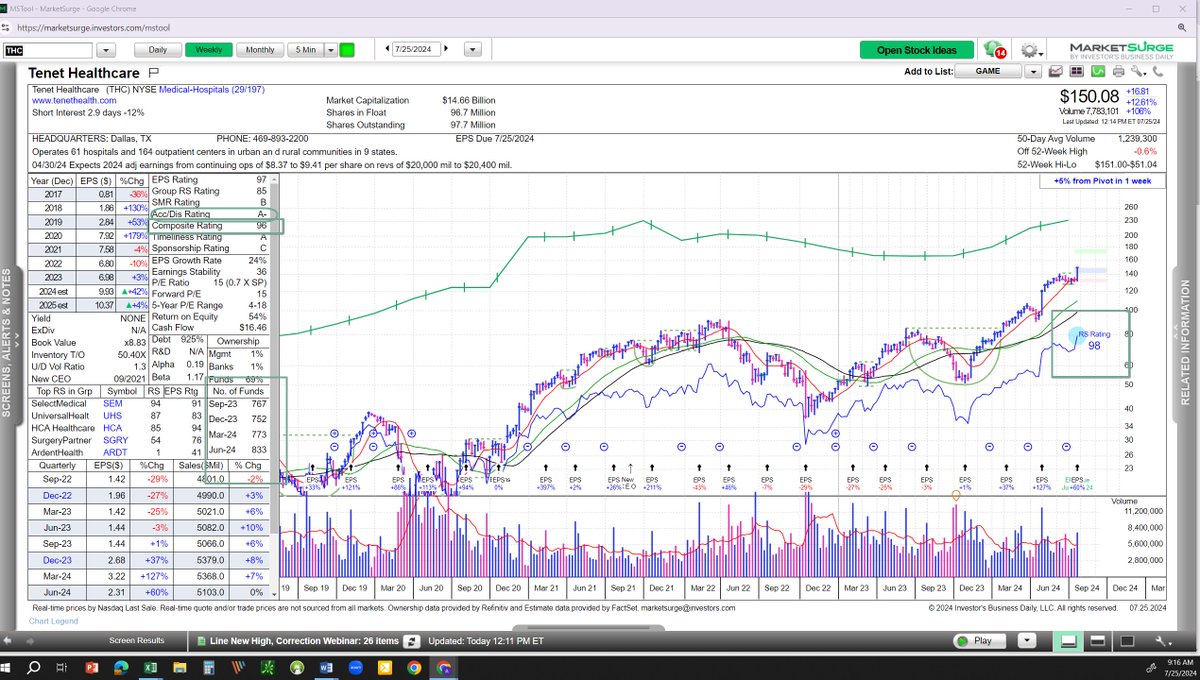Click the site info icon in the address bar
This screenshot has width=1200, height=680.
pyautogui.click(x=7, y=28)
